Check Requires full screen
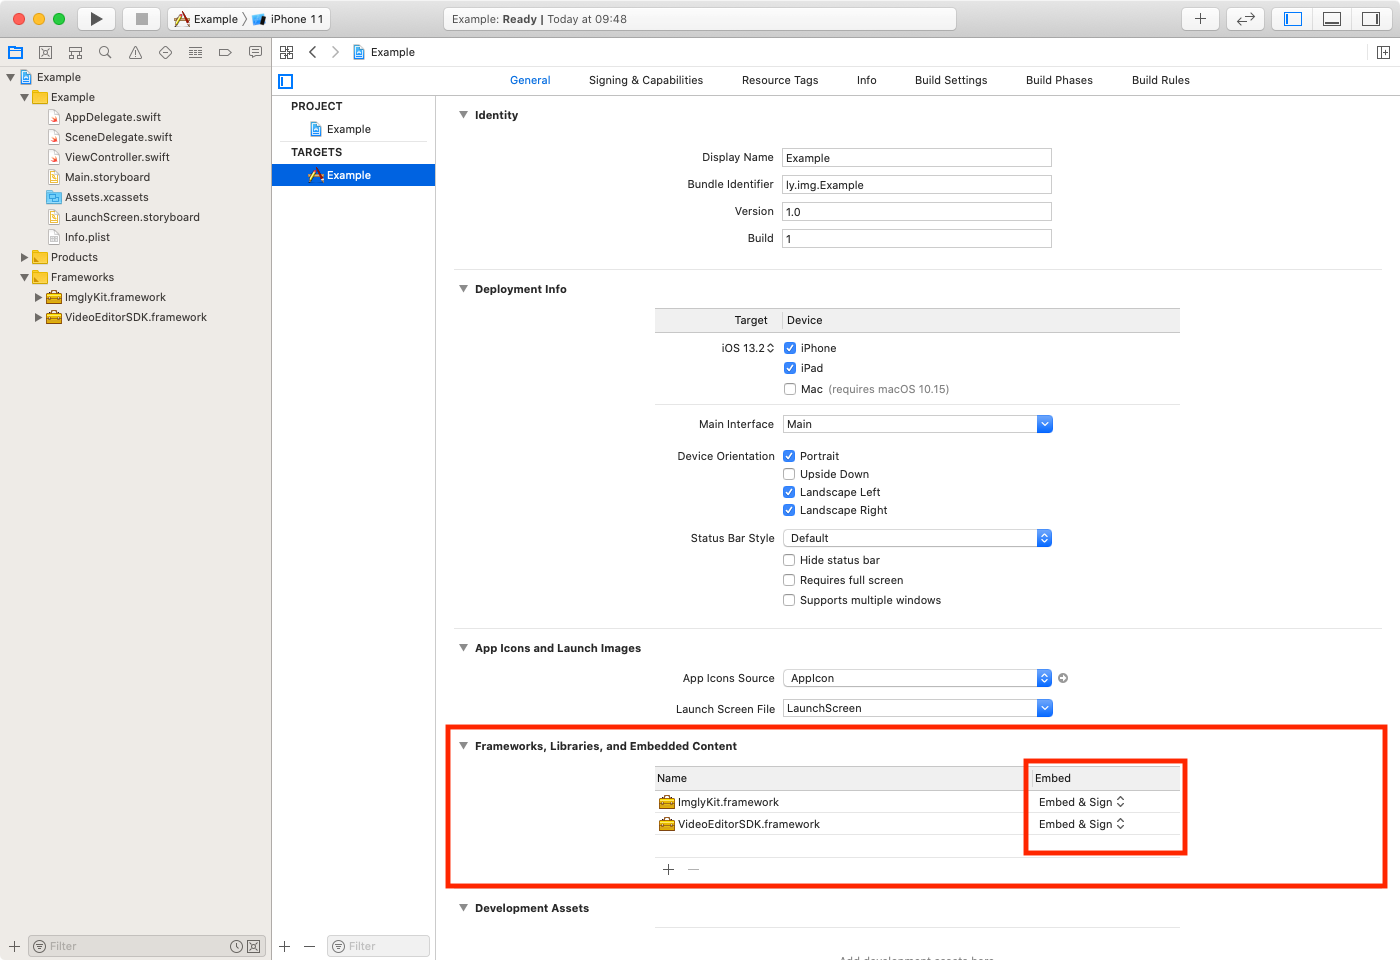 [789, 580]
